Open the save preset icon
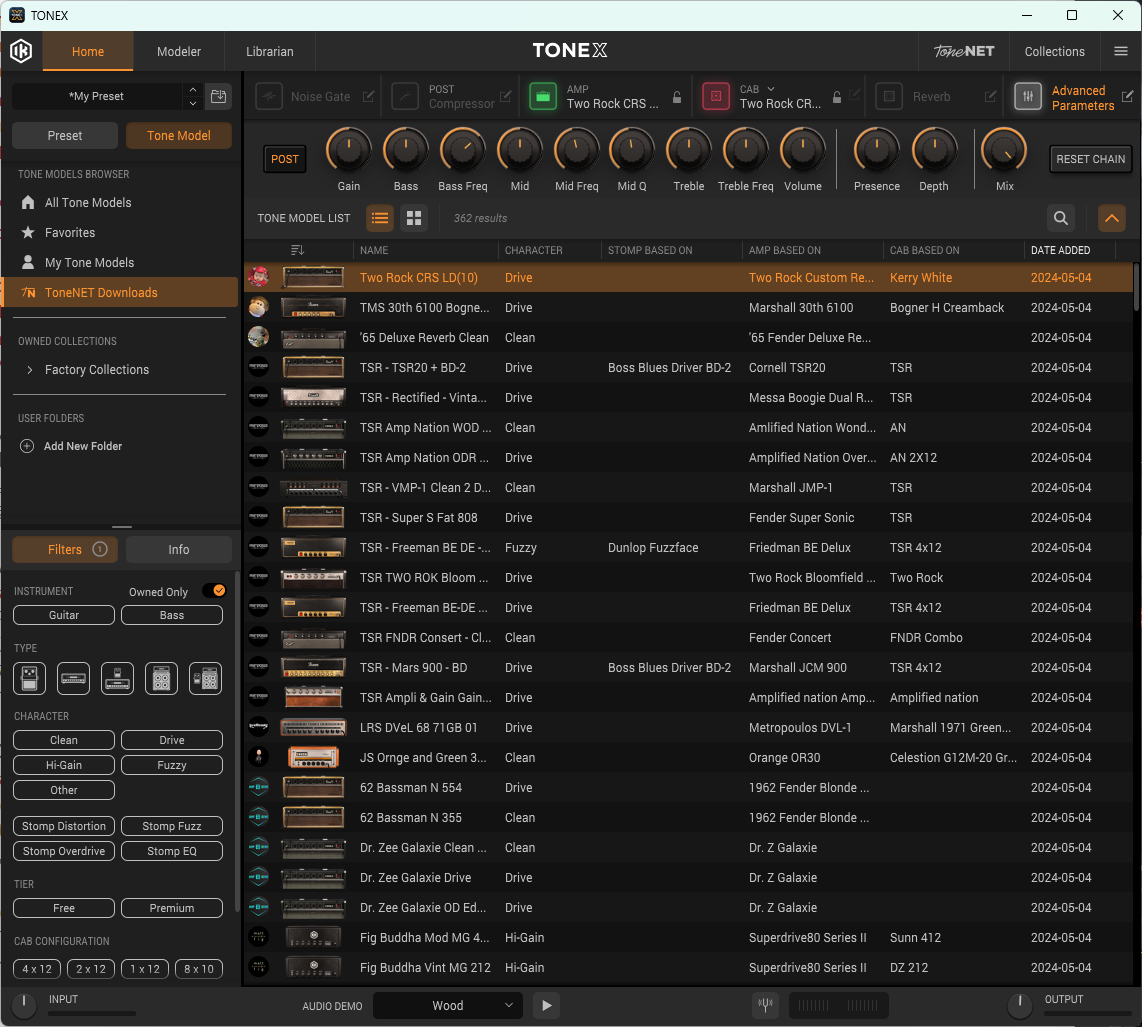Viewport: 1142px width, 1027px height. (x=218, y=96)
